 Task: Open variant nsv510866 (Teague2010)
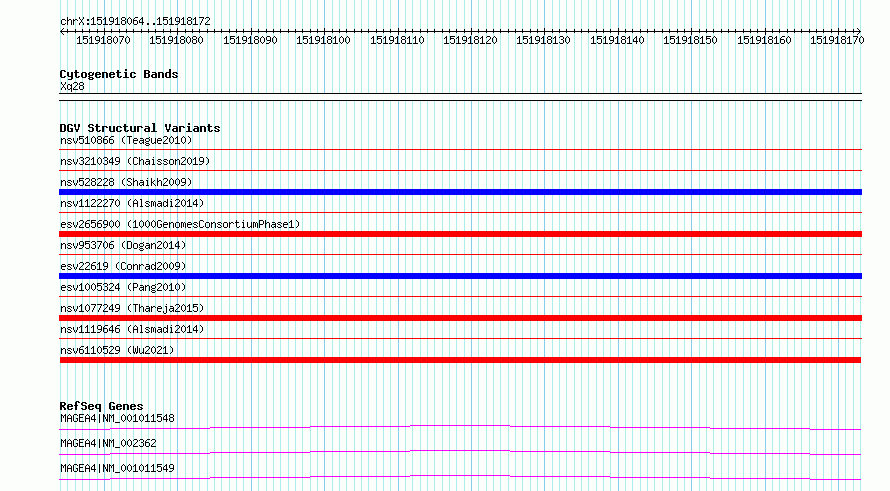(126, 140)
